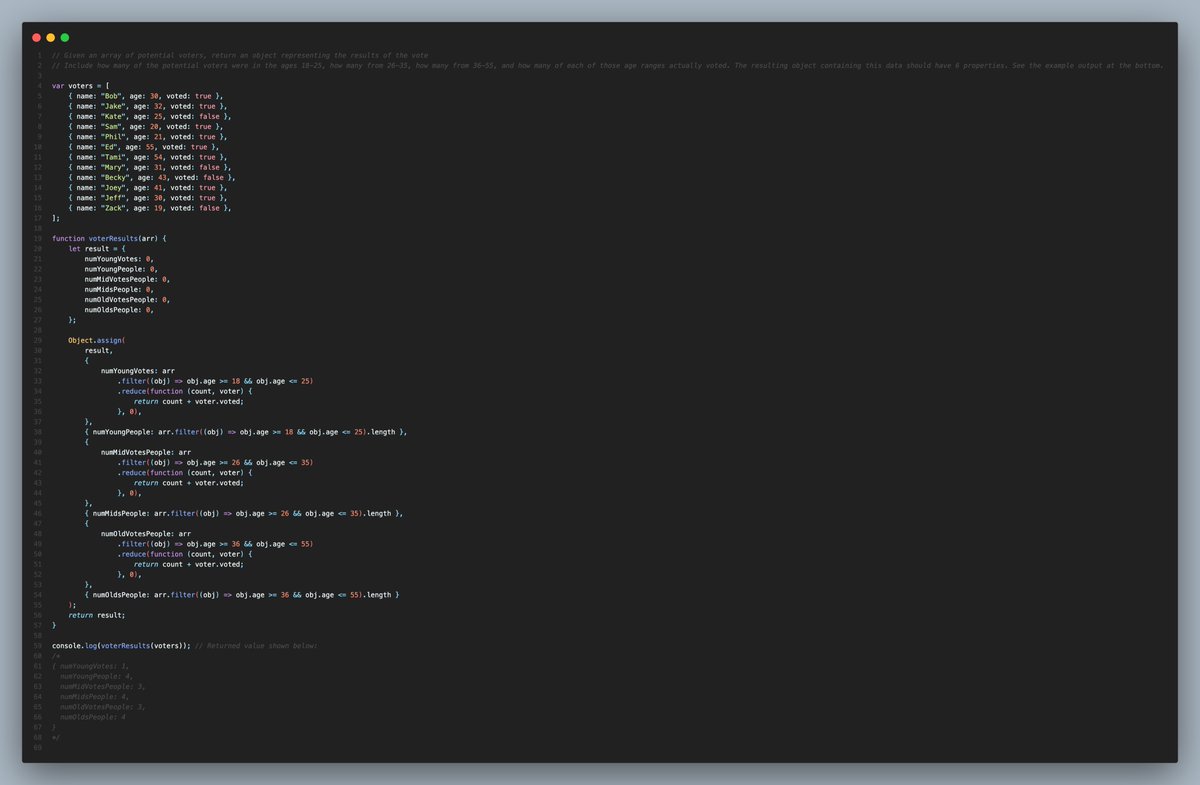Click the "function voterResults(arr) {" line
The image size is (1200, 785).
pos(109,238)
